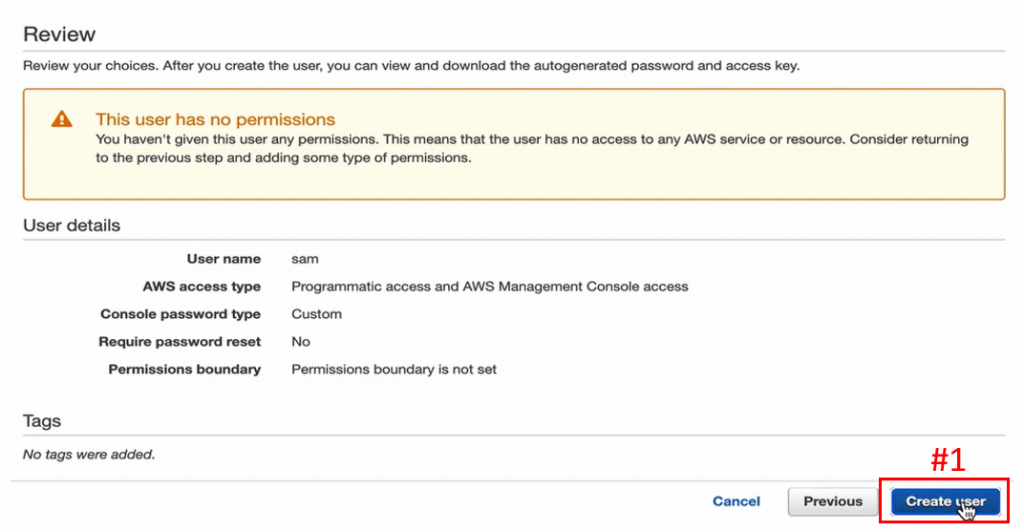Click the User name label
1024x532 pixels.
point(223,259)
